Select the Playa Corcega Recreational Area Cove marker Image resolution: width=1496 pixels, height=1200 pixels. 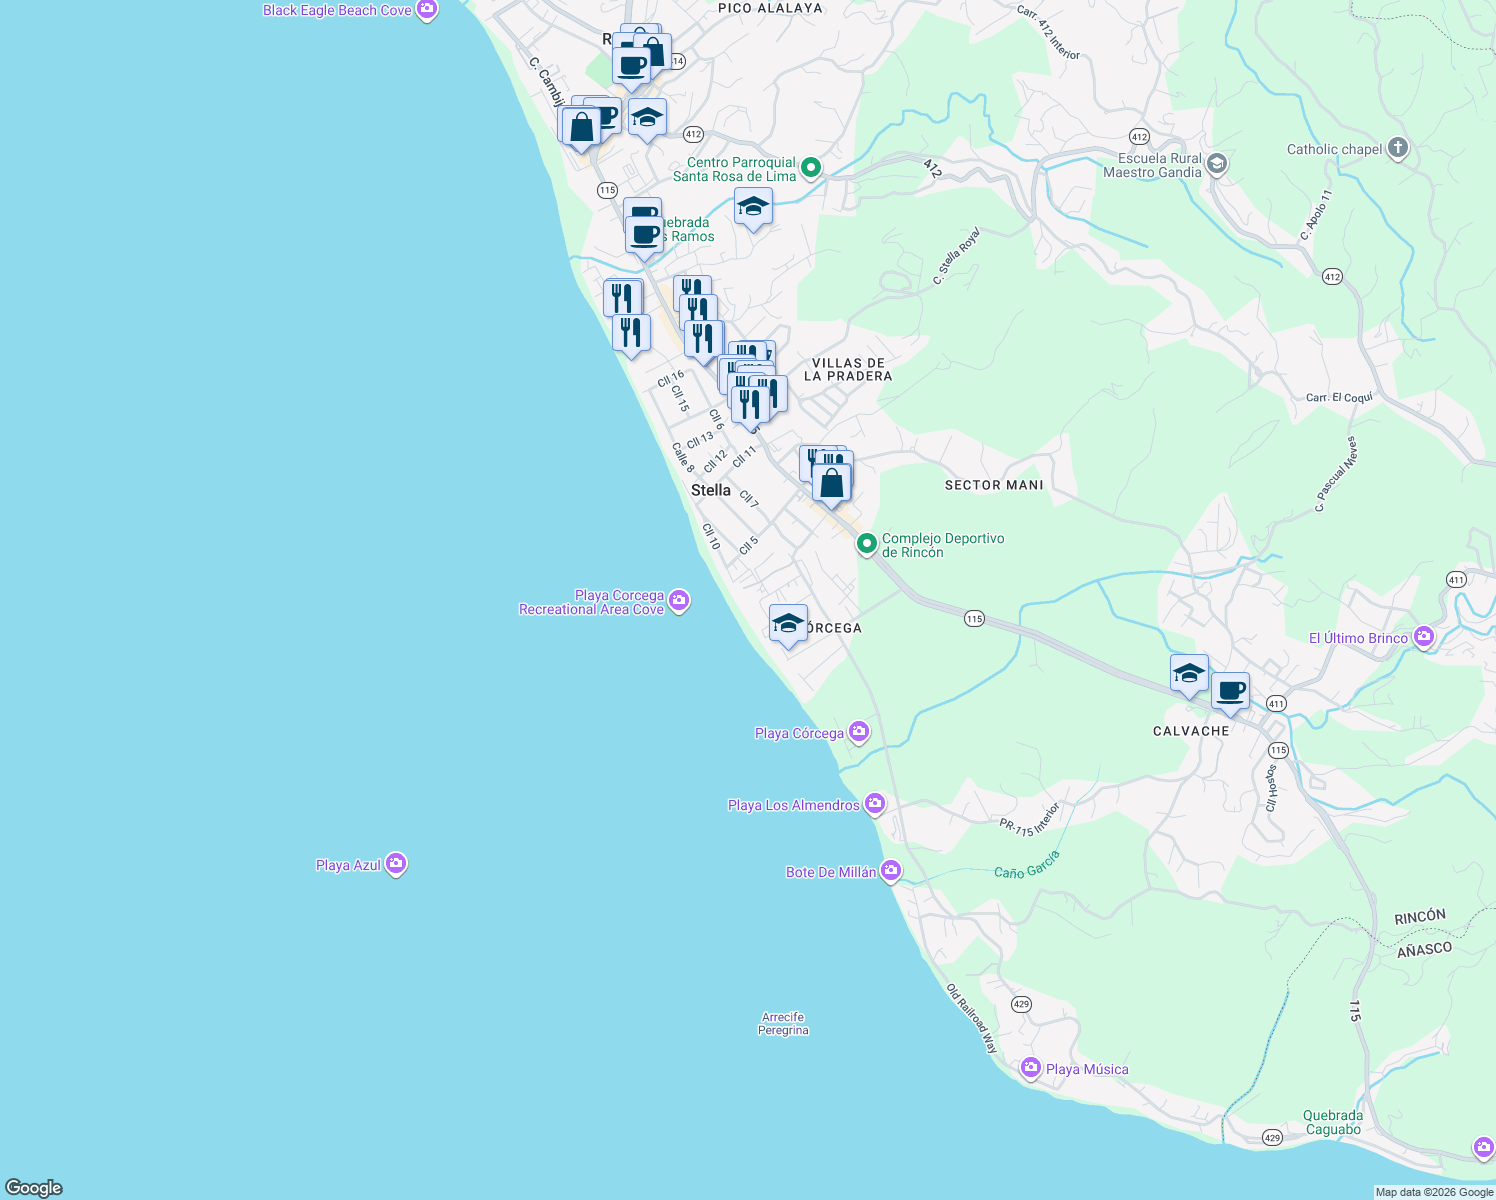(679, 601)
